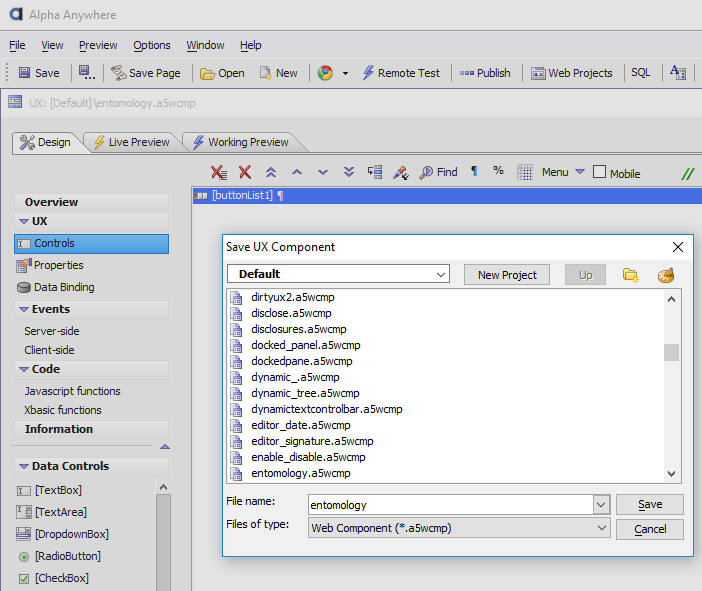
Task: Click the red X delete control icon
Action: 245,172
